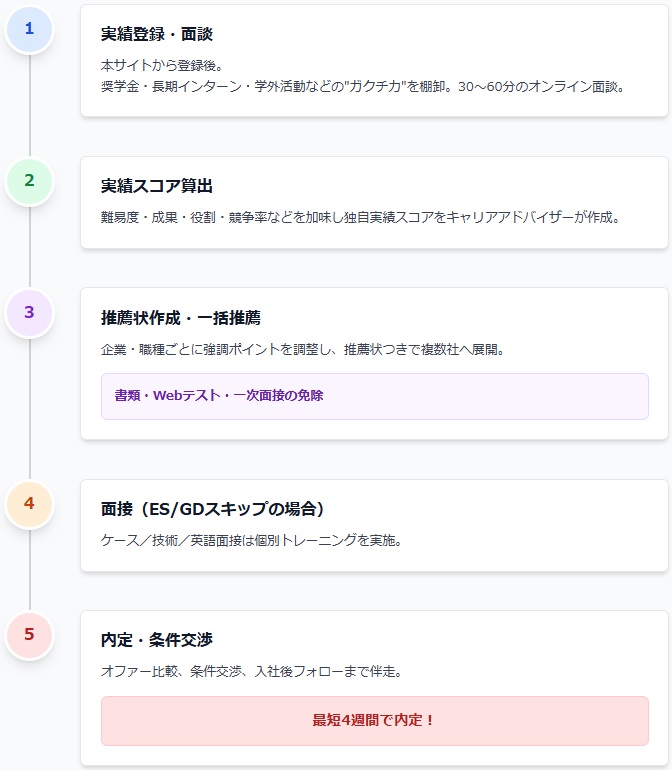Screen dimensions: 672x770
Task: Click the timeline line between steps 3 and 4
Action: [x=29, y=408]
